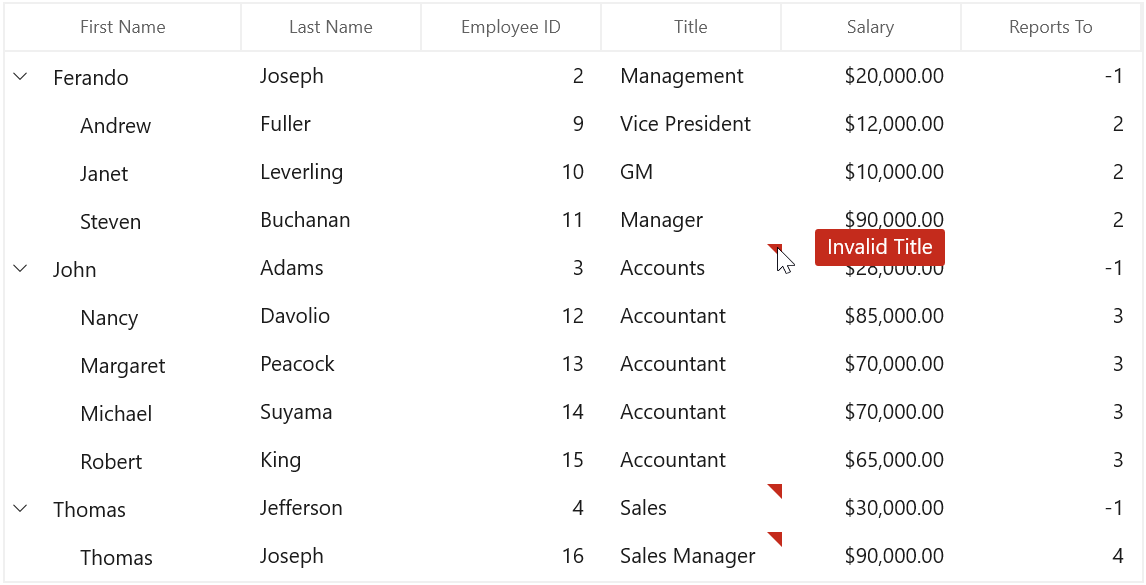This screenshot has height=585, width=1146.
Task: Click the error marker on Sales Manager cell
Action: click(x=775, y=538)
